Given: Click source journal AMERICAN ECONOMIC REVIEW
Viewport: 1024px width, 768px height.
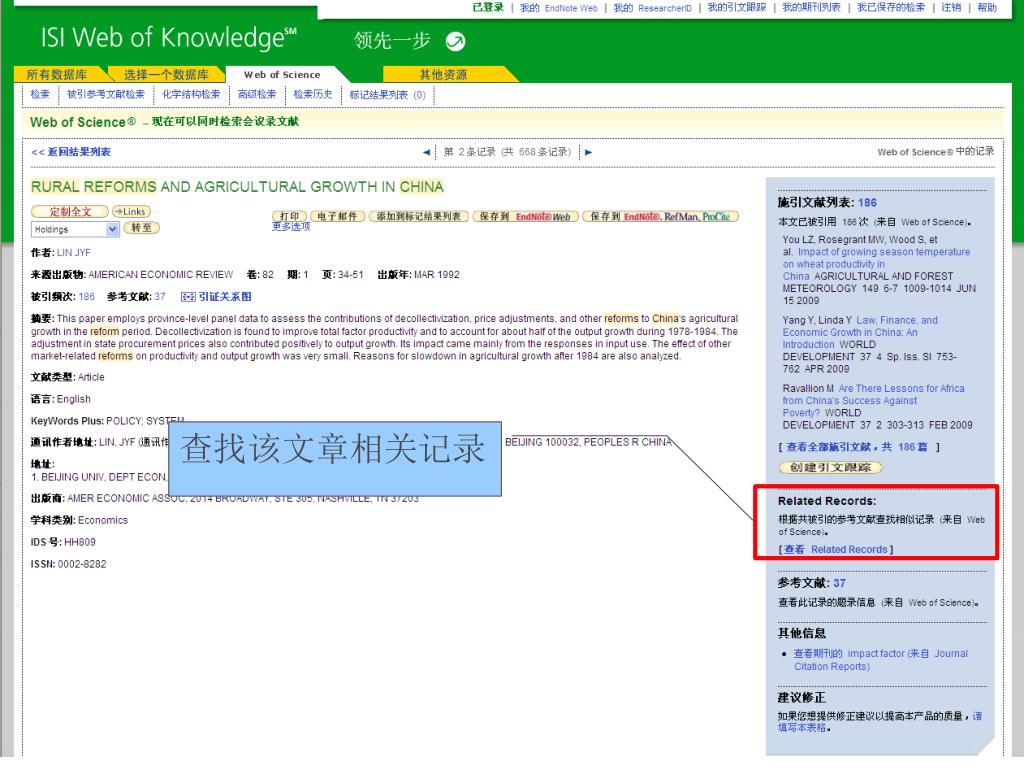Looking at the screenshot, I should [161, 275].
